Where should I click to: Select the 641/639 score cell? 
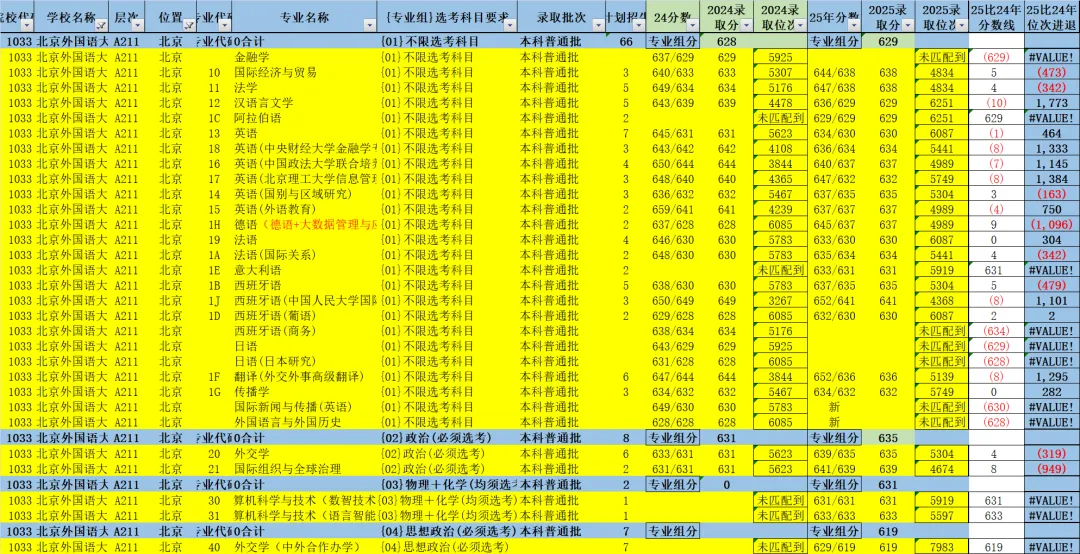(835, 469)
